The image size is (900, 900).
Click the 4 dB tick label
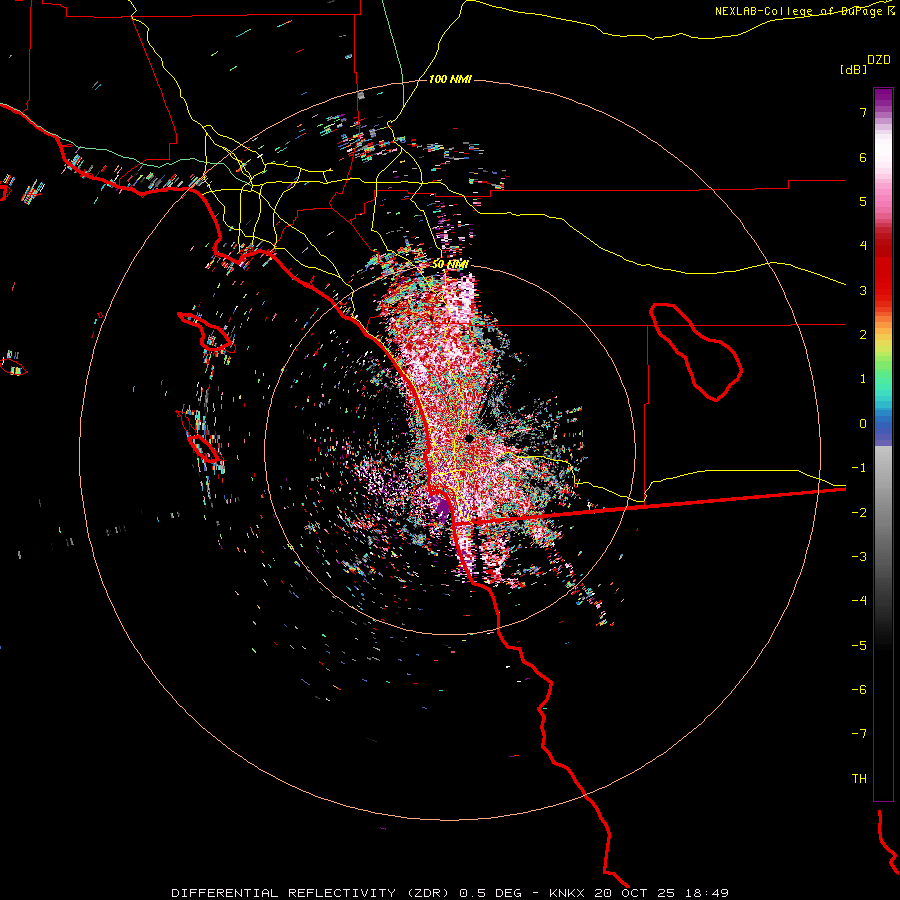point(863,246)
